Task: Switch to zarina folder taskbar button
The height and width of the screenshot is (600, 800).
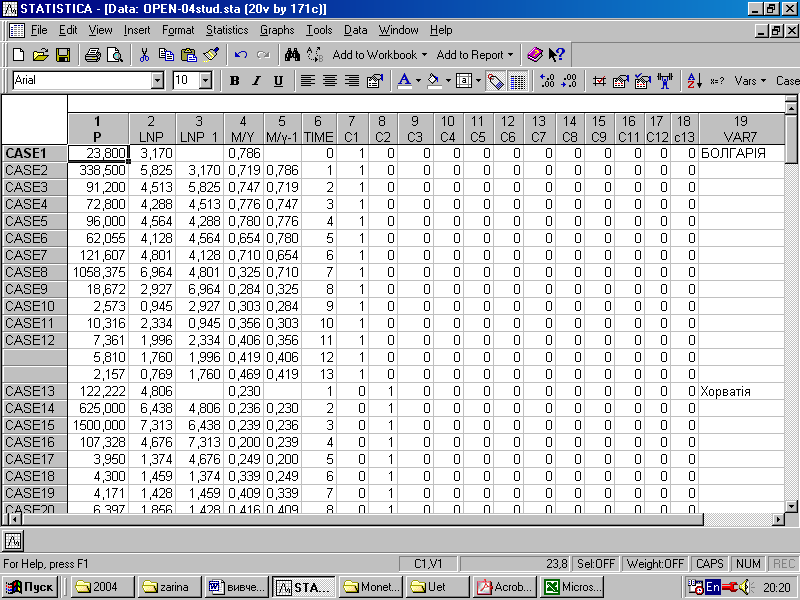Action: [170, 587]
